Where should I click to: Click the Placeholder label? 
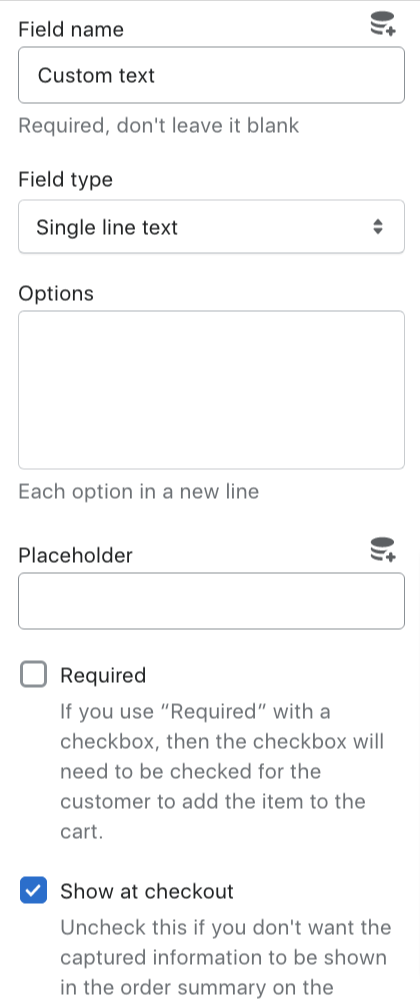[75, 555]
